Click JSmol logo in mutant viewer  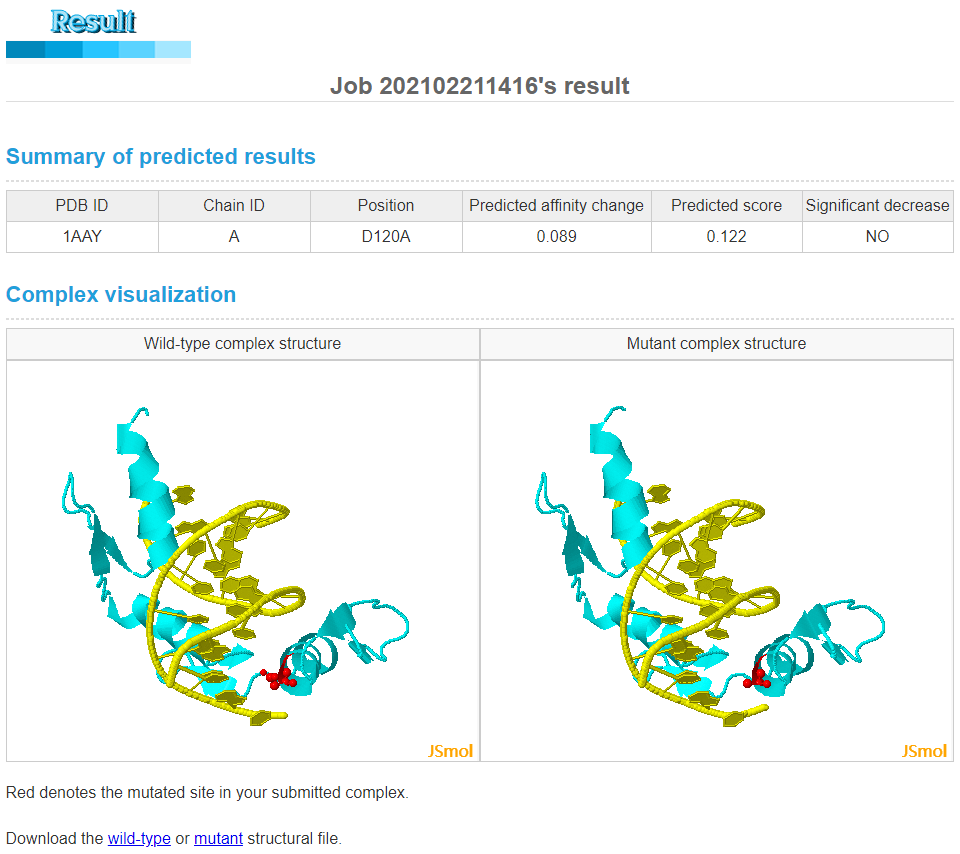[924, 751]
